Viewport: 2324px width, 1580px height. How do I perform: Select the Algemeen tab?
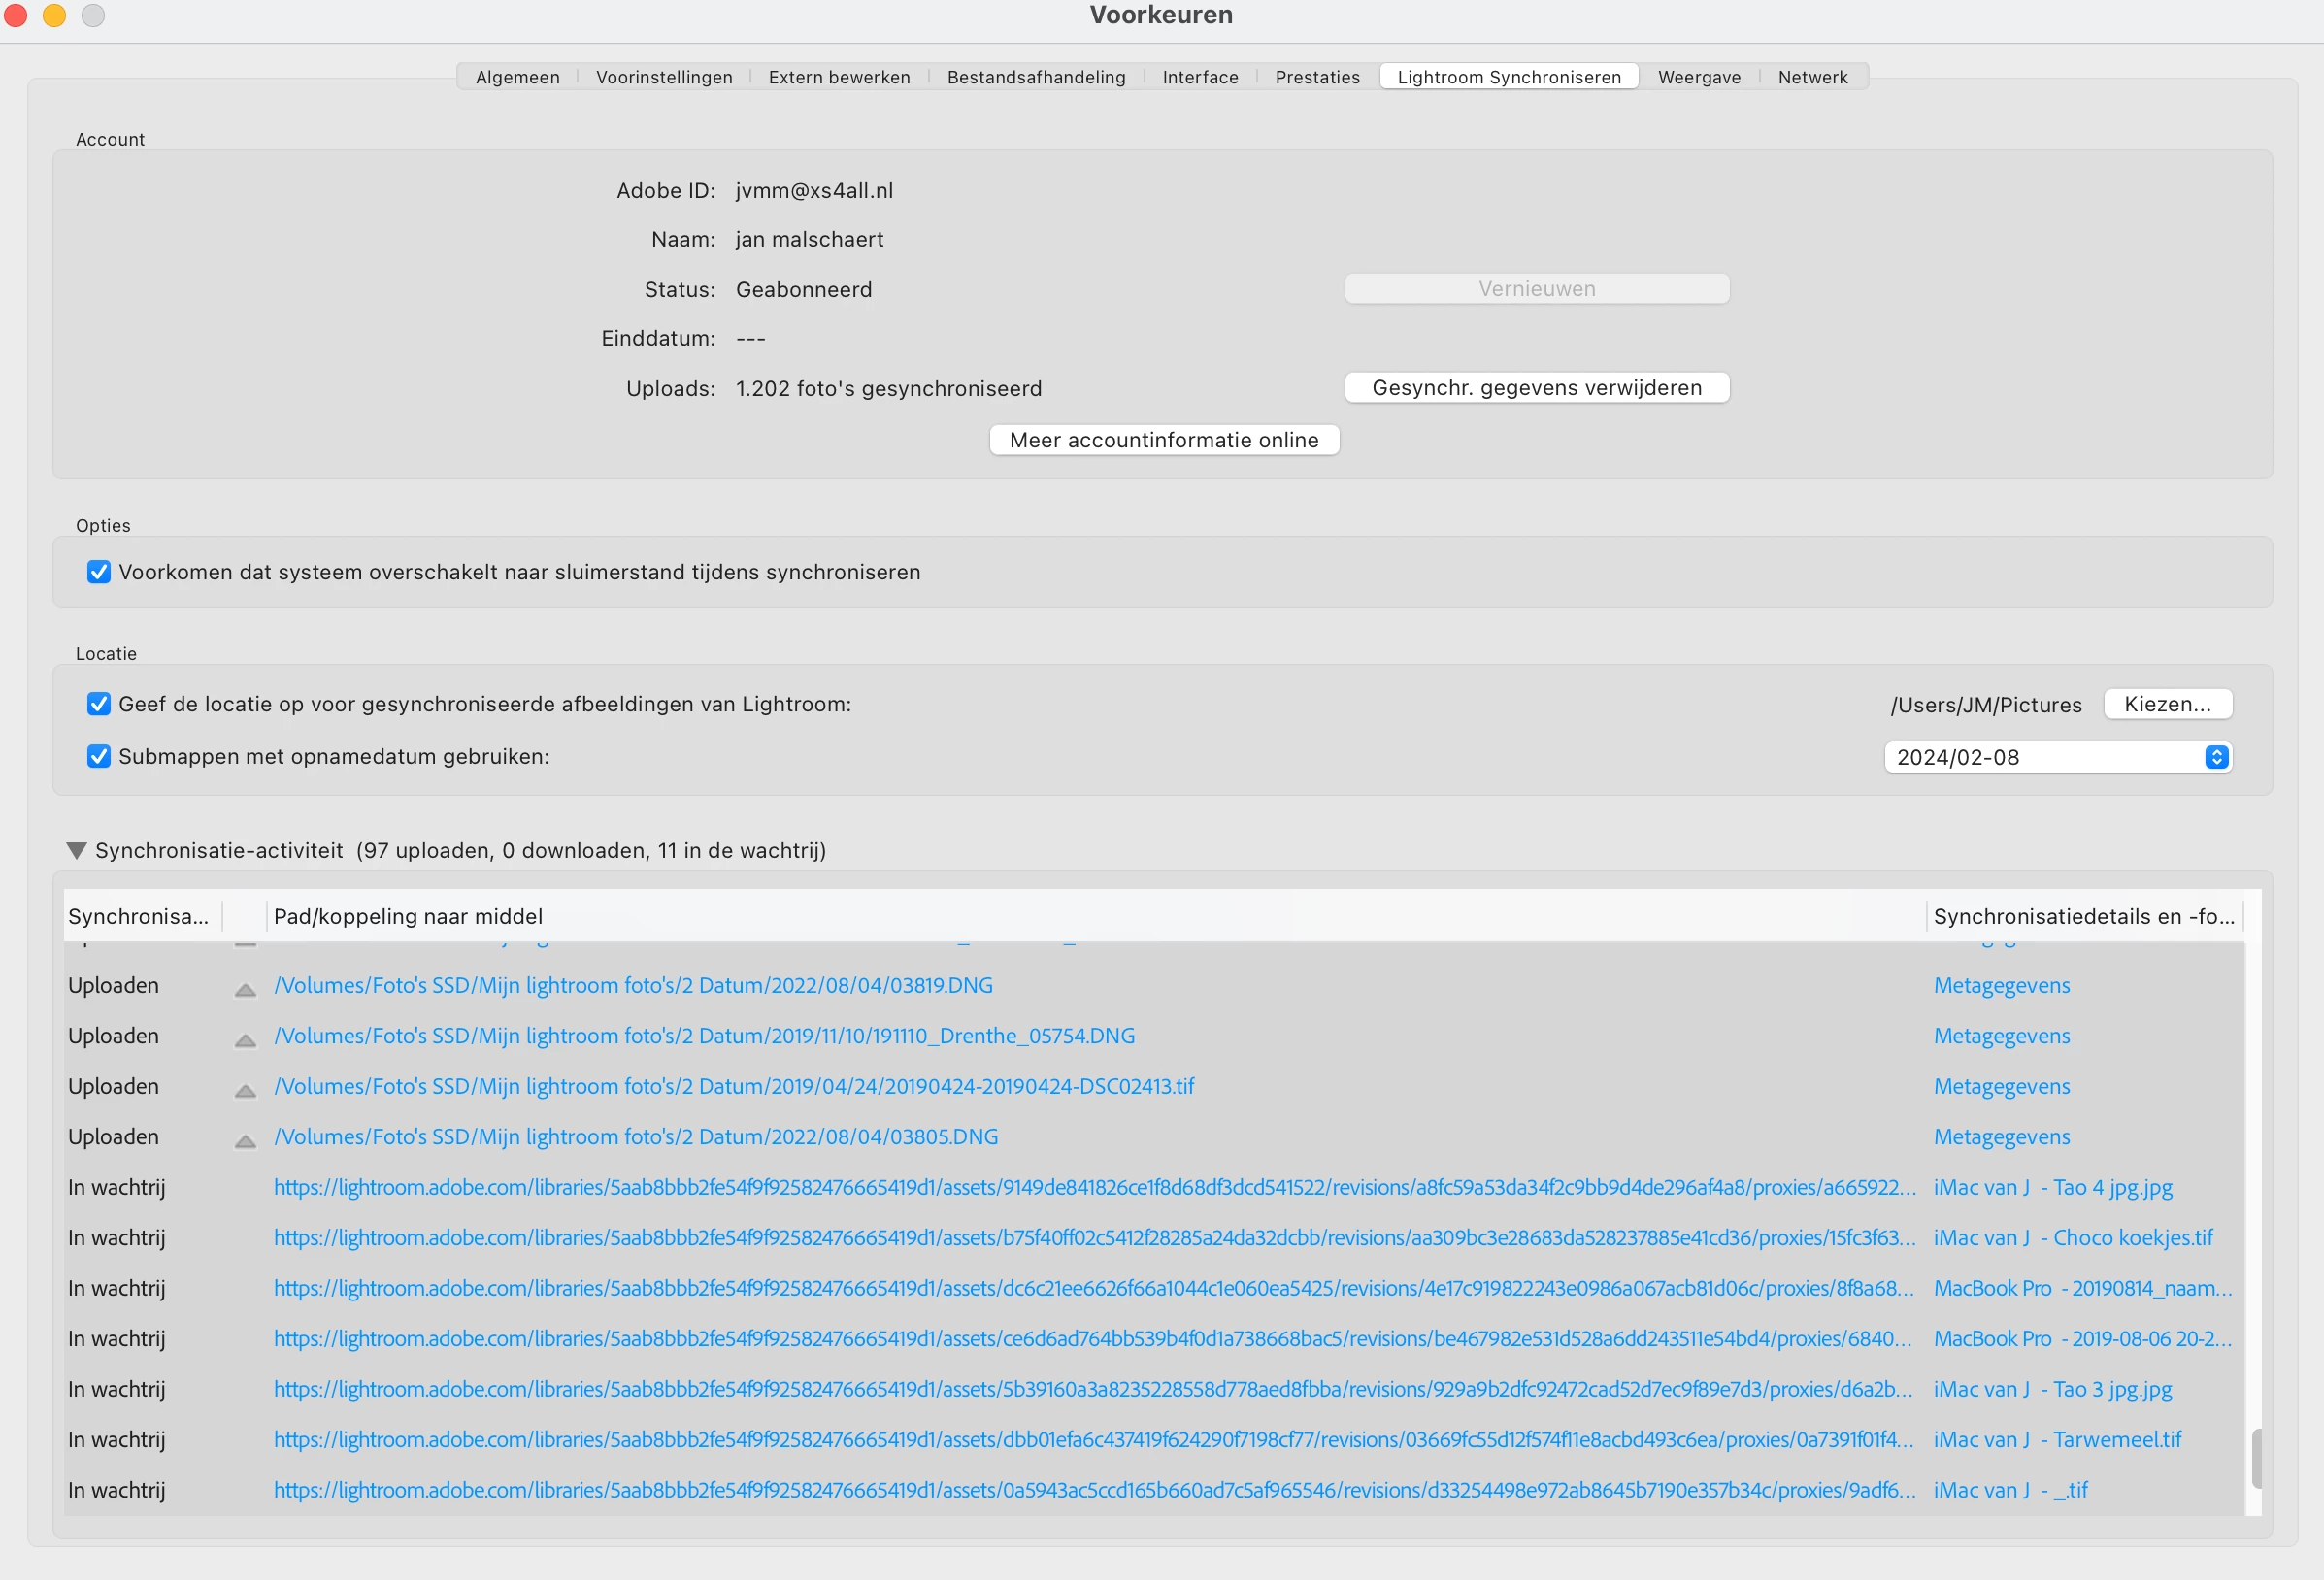[517, 77]
